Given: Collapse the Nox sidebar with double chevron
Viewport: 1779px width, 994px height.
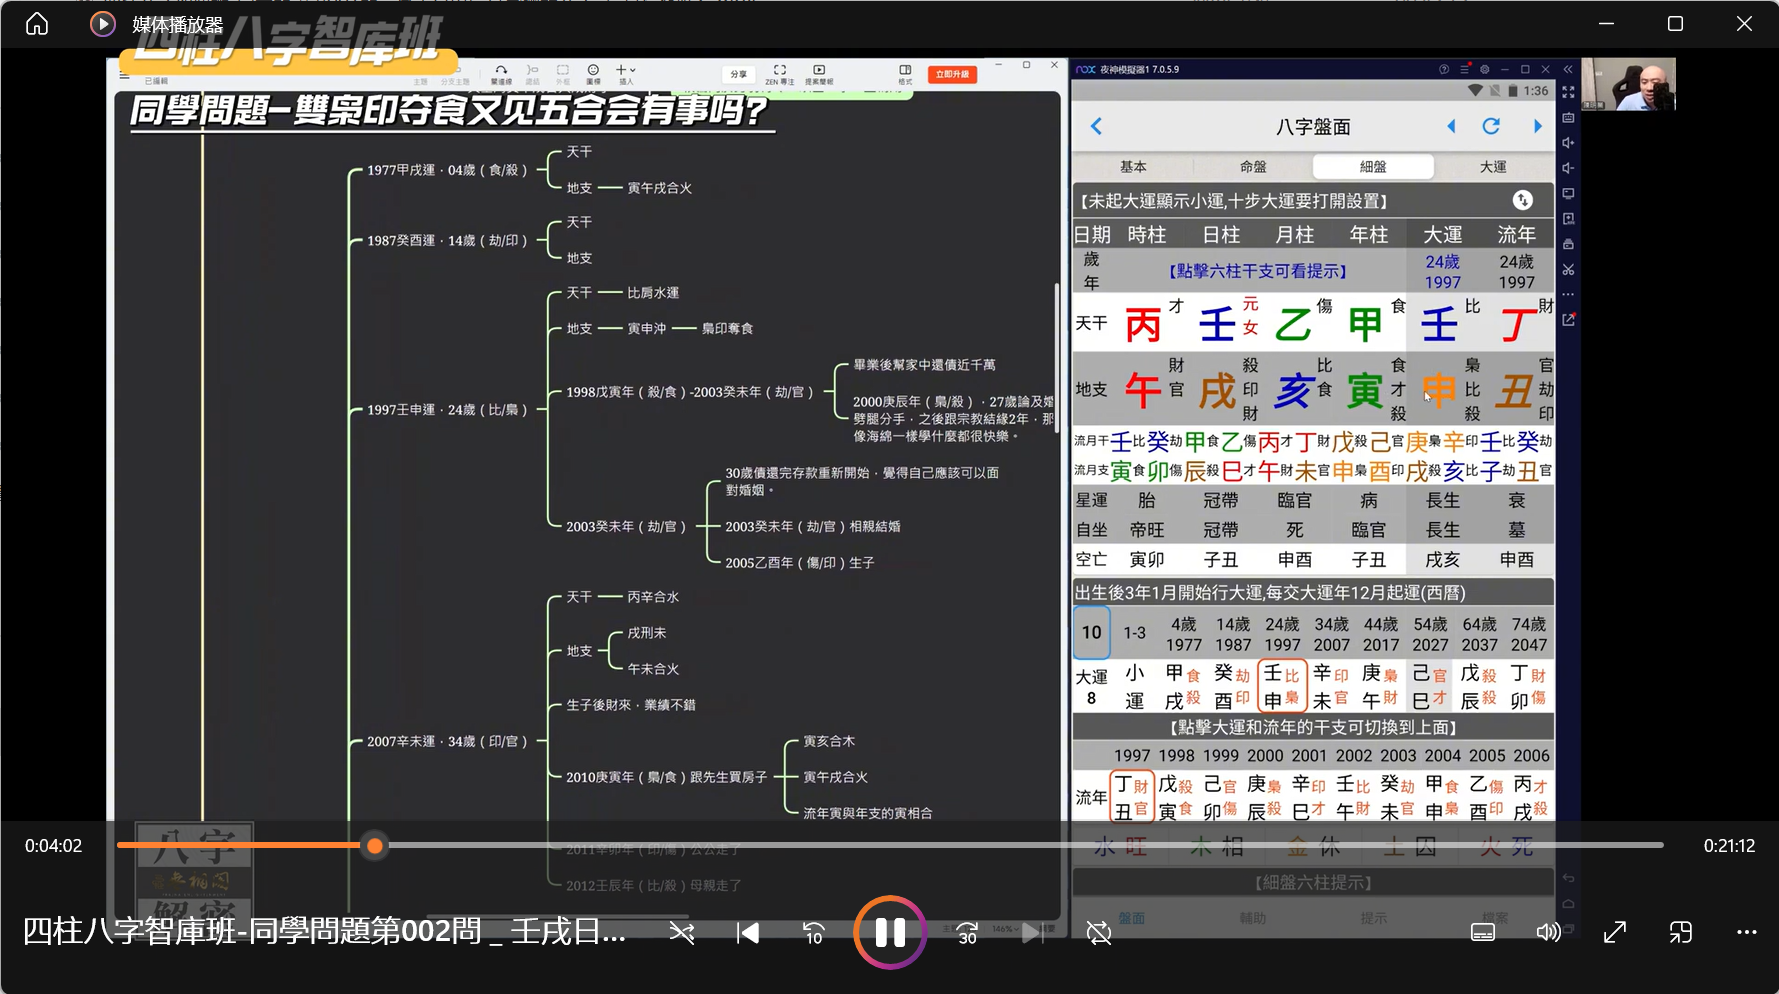Looking at the screenshot, I should pyautogui.click(x=1568, y=69).
